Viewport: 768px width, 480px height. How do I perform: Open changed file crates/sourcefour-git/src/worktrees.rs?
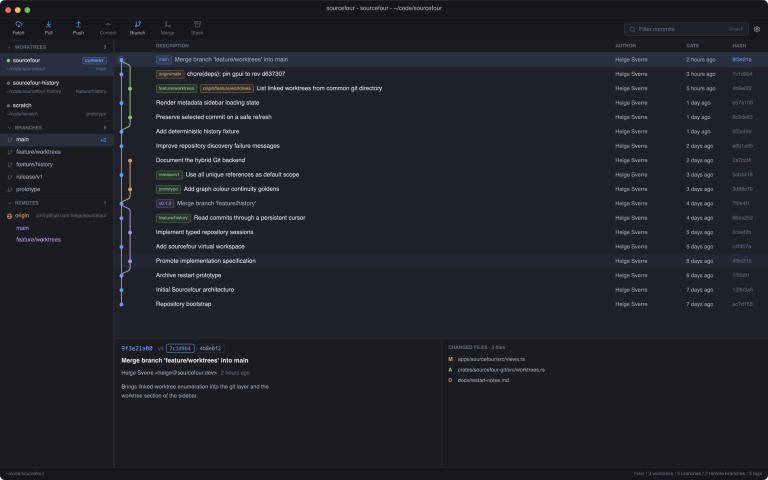click(501, 370)
